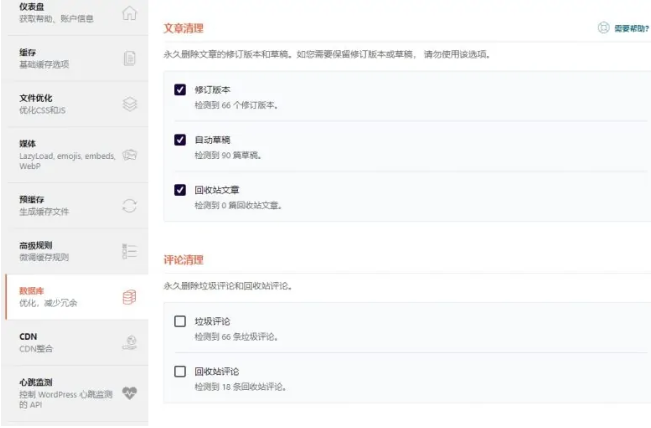Click the 自动草稿 label

(212, 140)
